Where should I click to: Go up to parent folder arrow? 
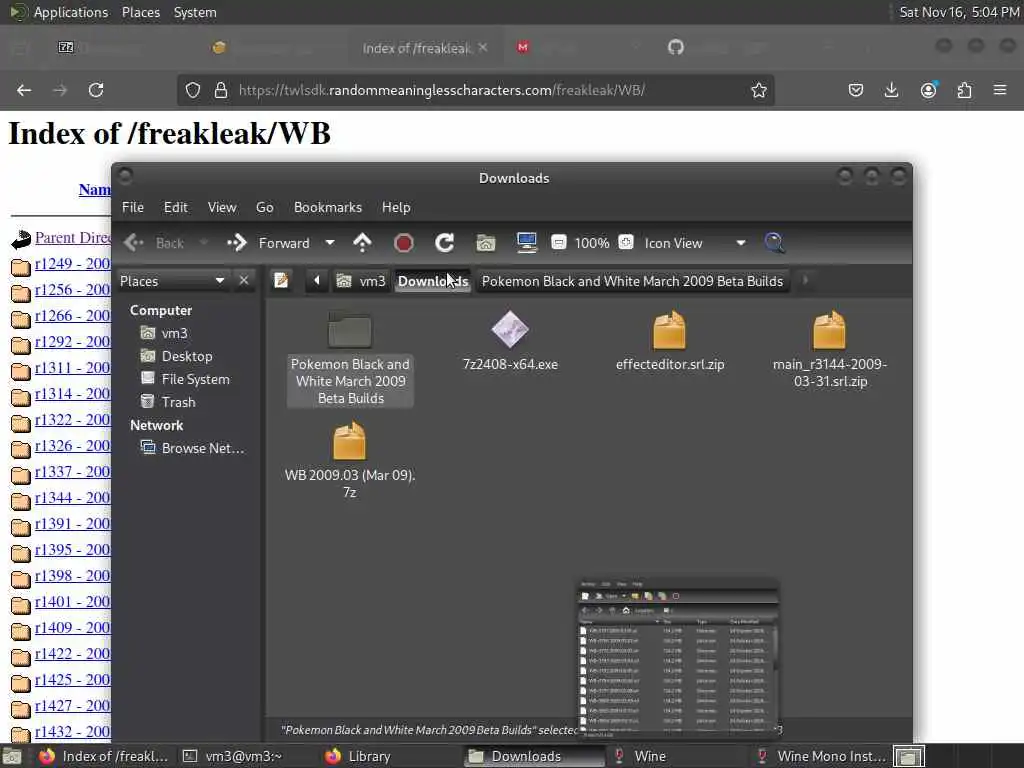(x=362, y=243)
